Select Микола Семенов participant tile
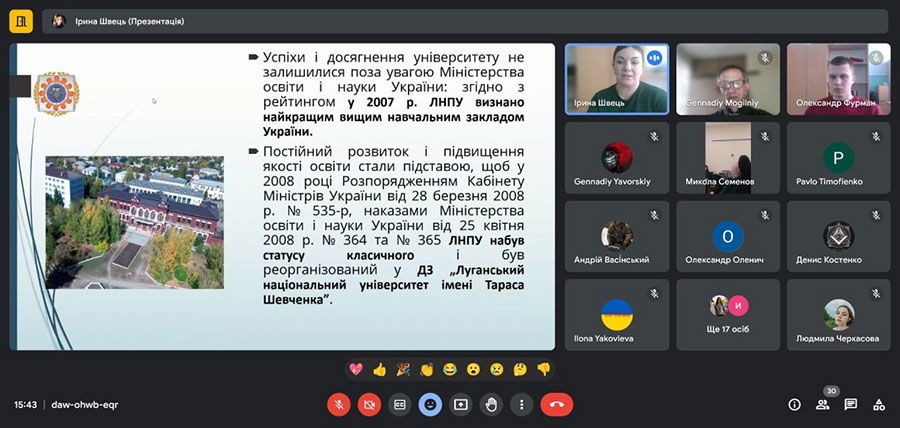900x428 pixels. click(728, 158)
